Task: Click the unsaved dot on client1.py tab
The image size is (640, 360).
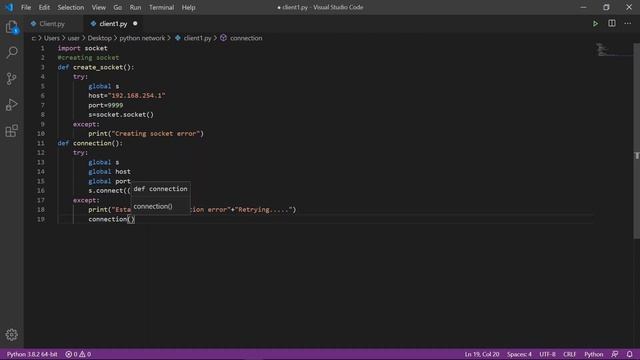Action: [135, 24]
